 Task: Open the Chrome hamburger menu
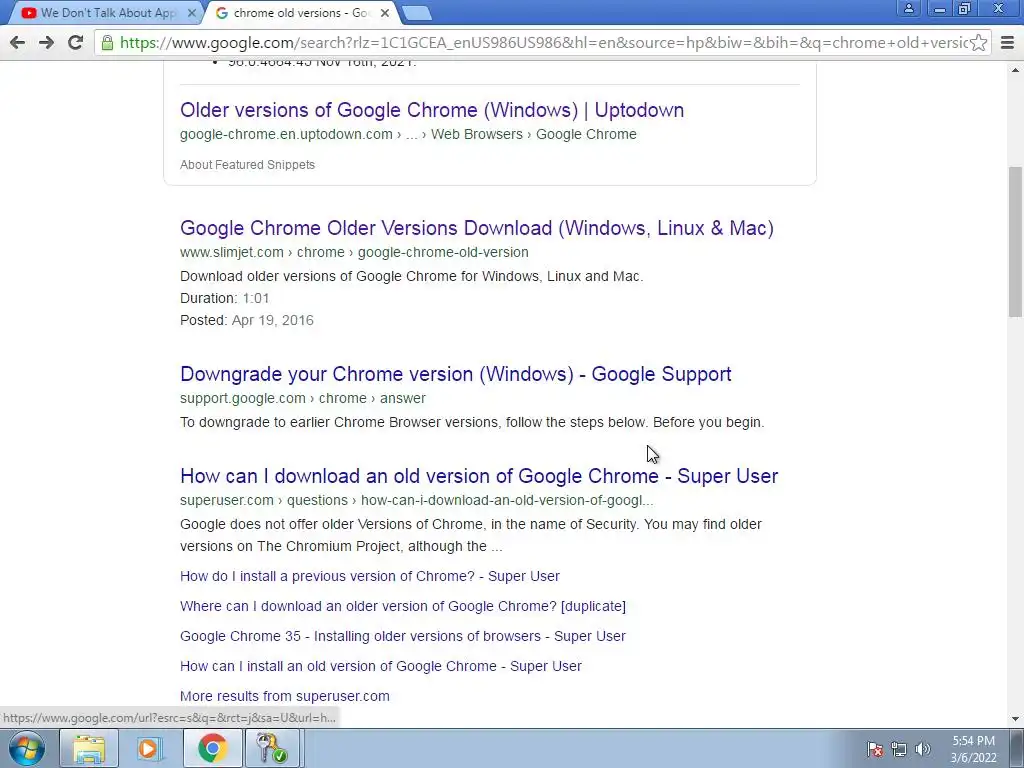pyautogui.click(x=1007, y=43)
